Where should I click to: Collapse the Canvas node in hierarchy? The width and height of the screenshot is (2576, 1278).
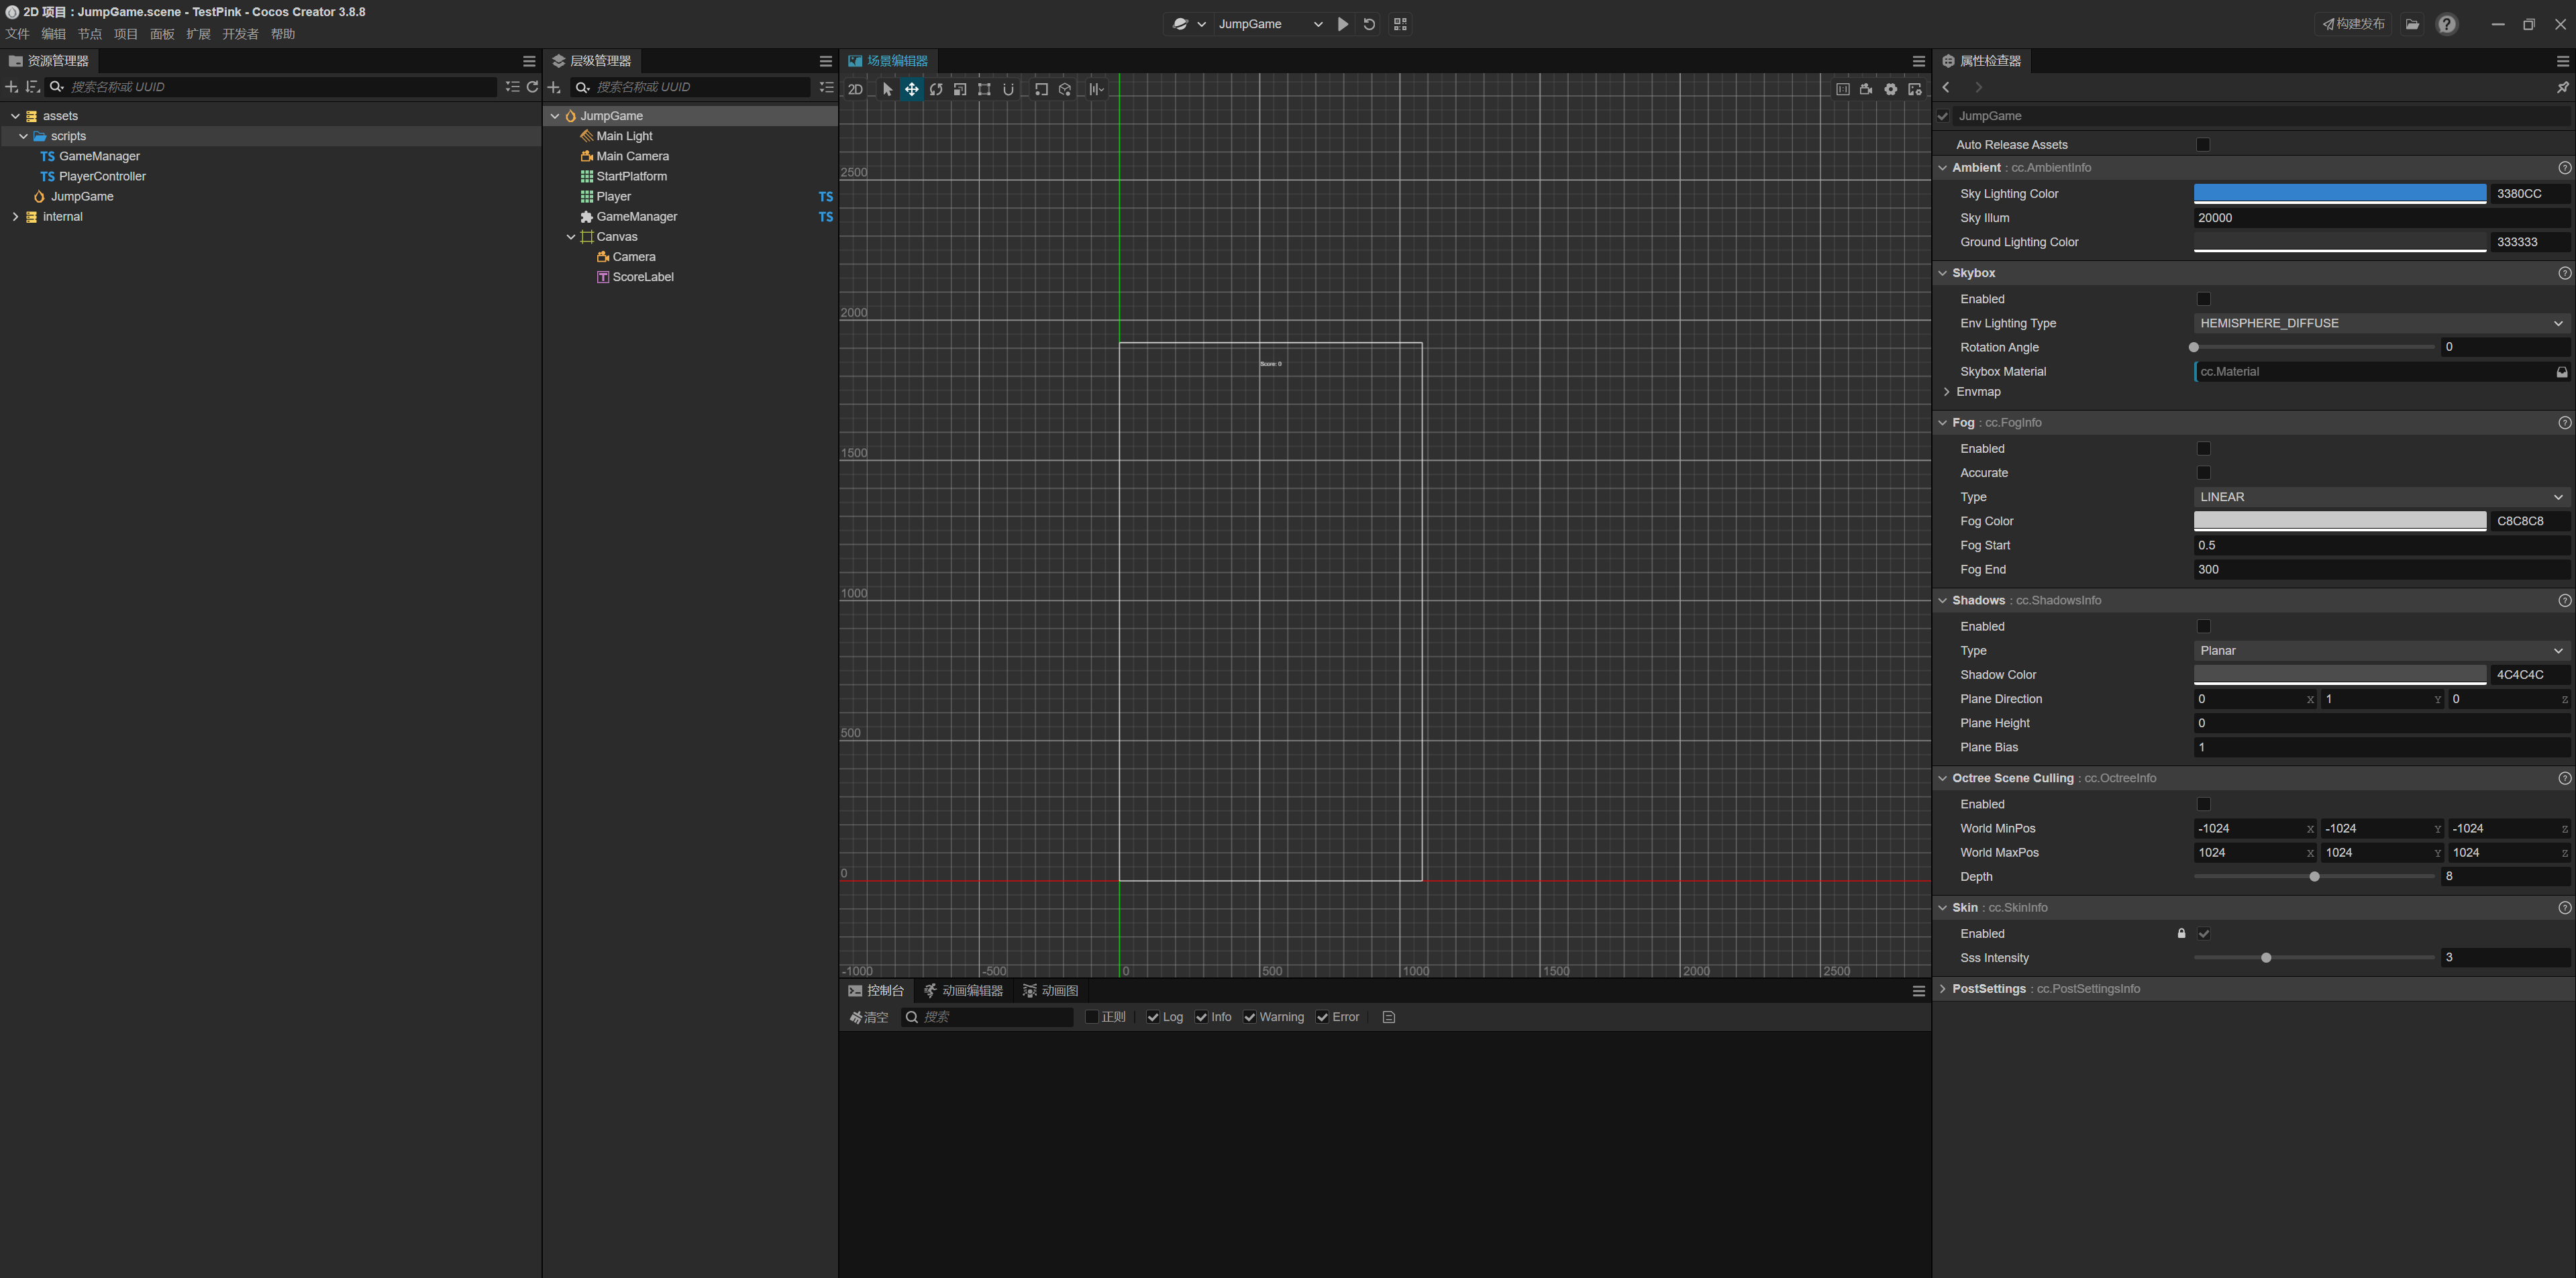tap(571, 237)
